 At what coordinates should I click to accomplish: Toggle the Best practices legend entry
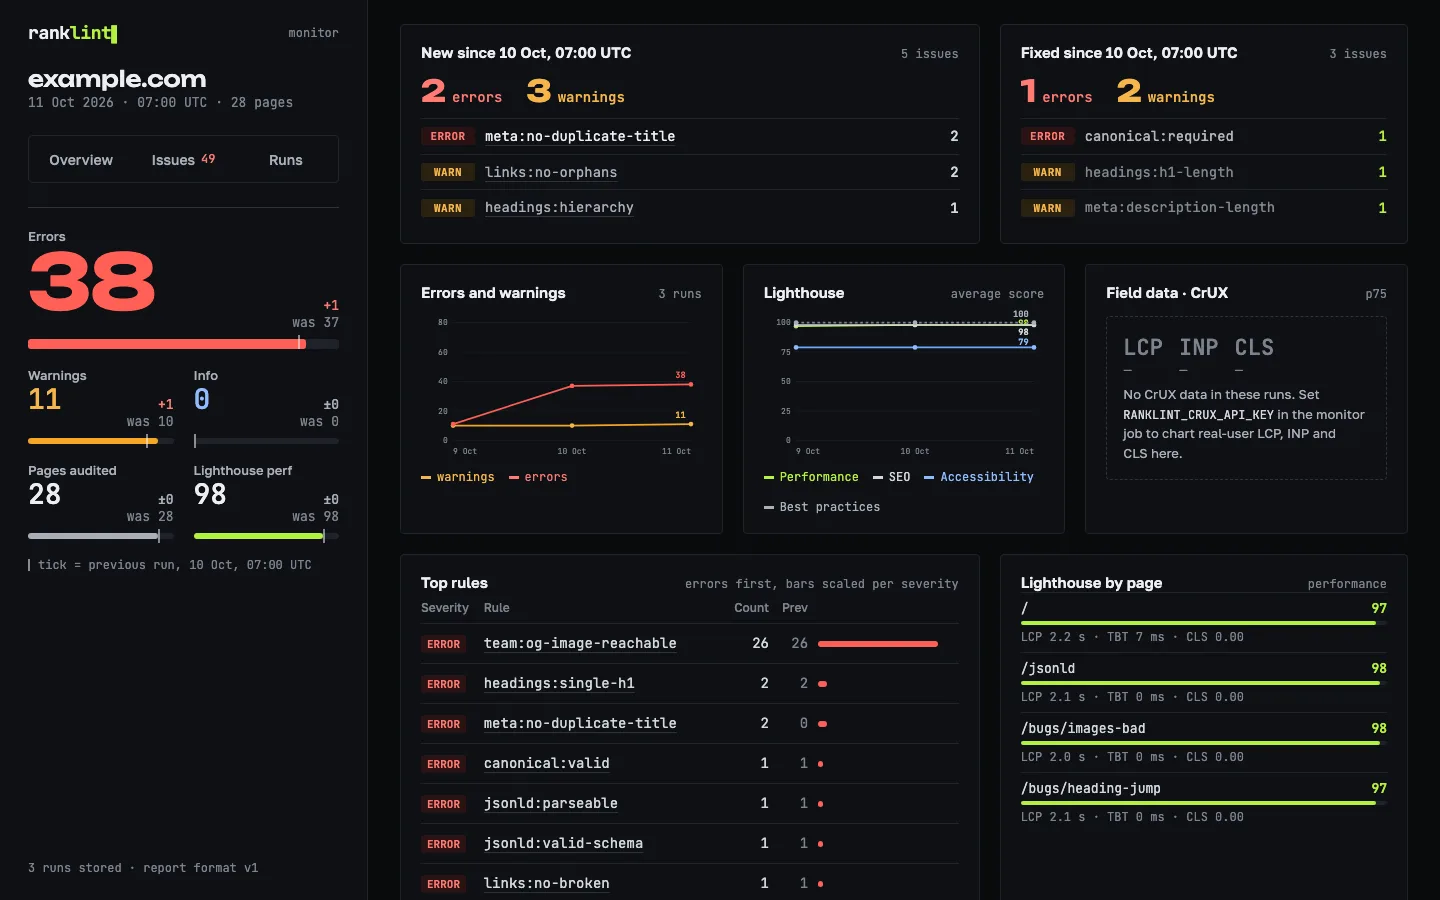[x=822, y=507]
